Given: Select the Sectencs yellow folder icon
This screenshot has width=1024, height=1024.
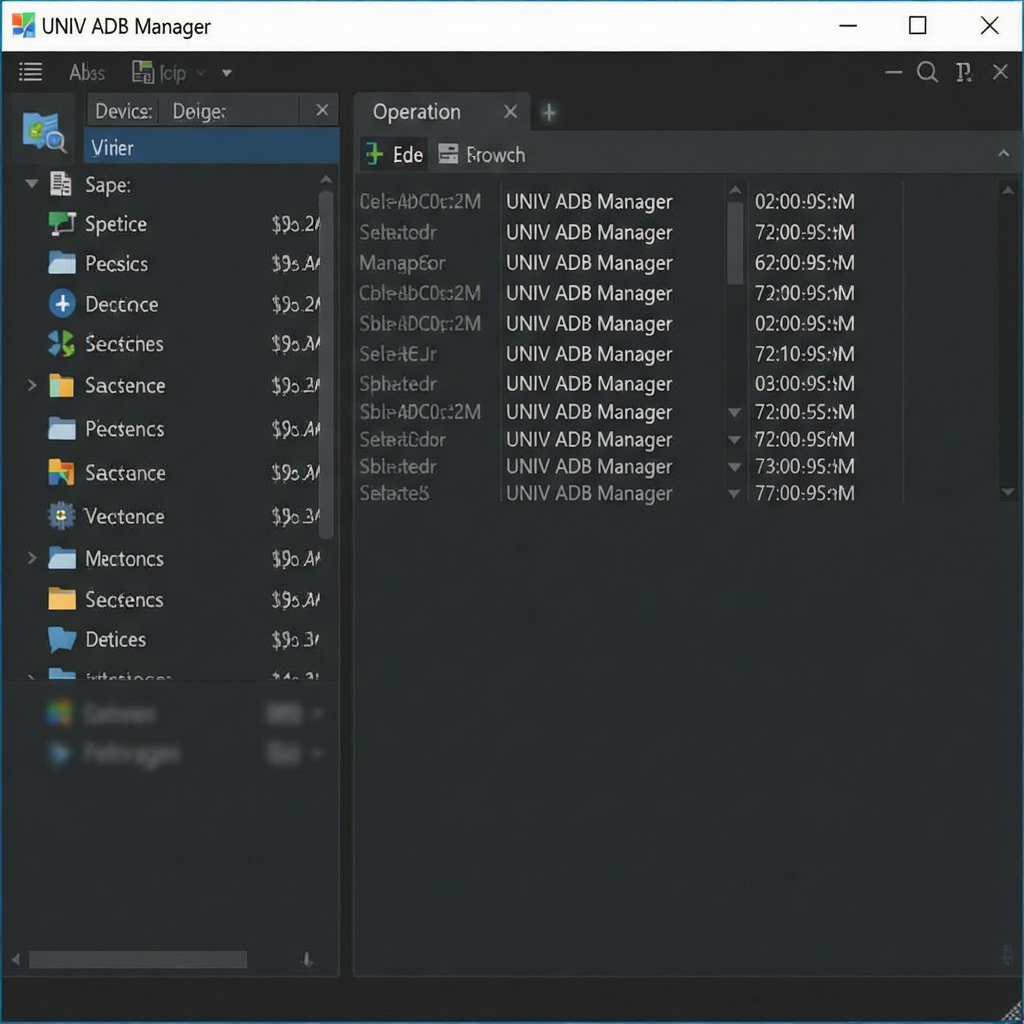Looking at the screenshot, I should pos(62,599).
